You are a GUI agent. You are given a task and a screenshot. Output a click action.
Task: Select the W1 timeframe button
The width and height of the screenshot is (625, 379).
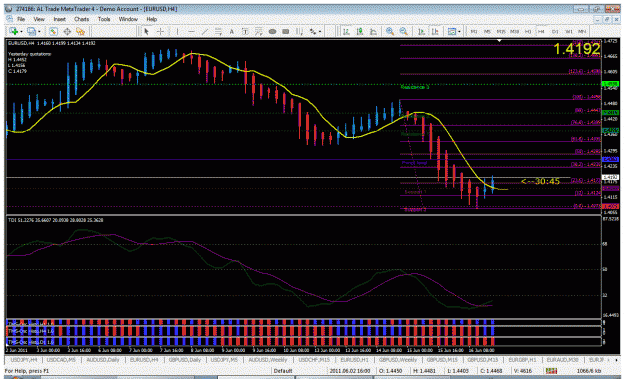[568, 31]
